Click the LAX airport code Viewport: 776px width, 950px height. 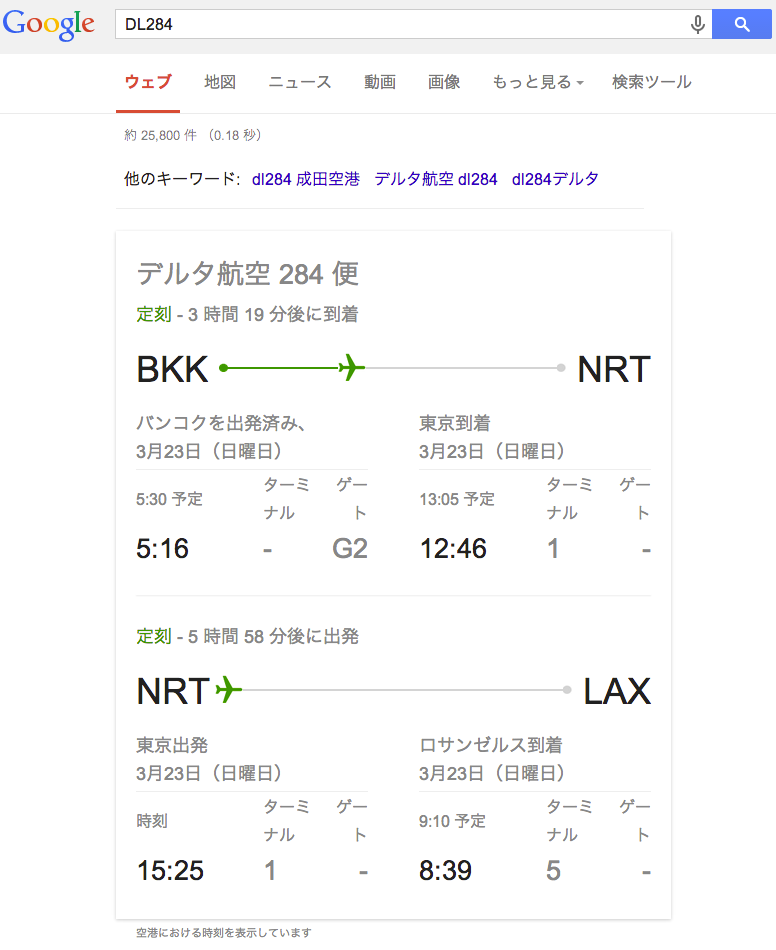click(617, 691)
